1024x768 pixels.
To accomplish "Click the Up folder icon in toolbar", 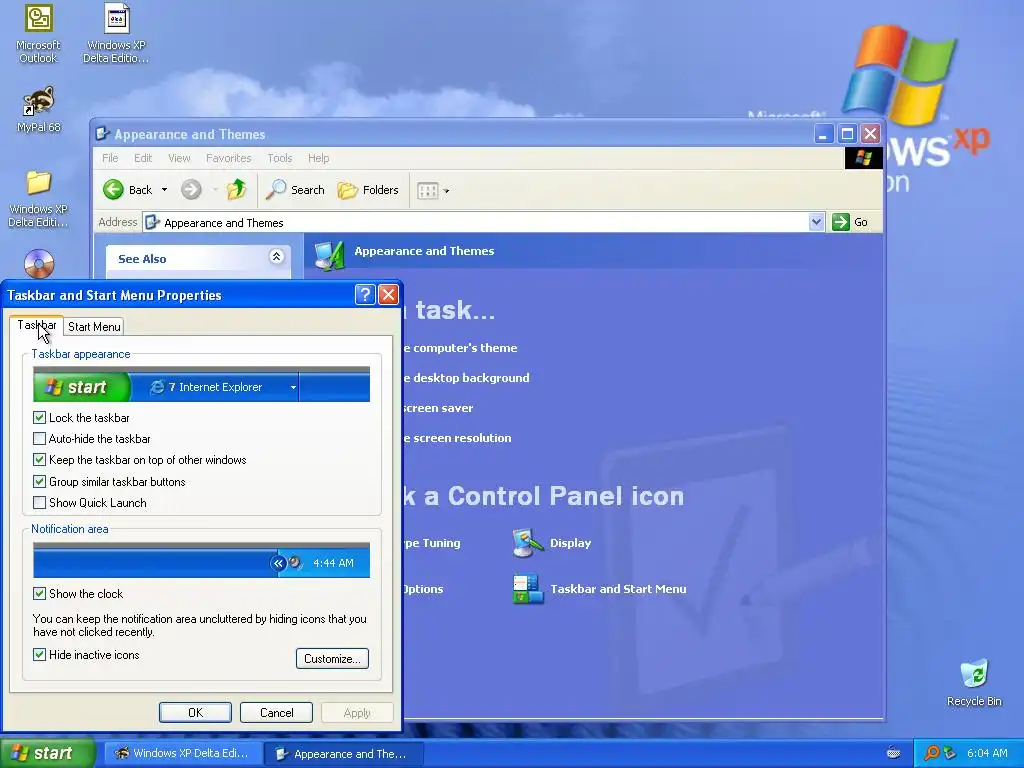I will (236, 189).
